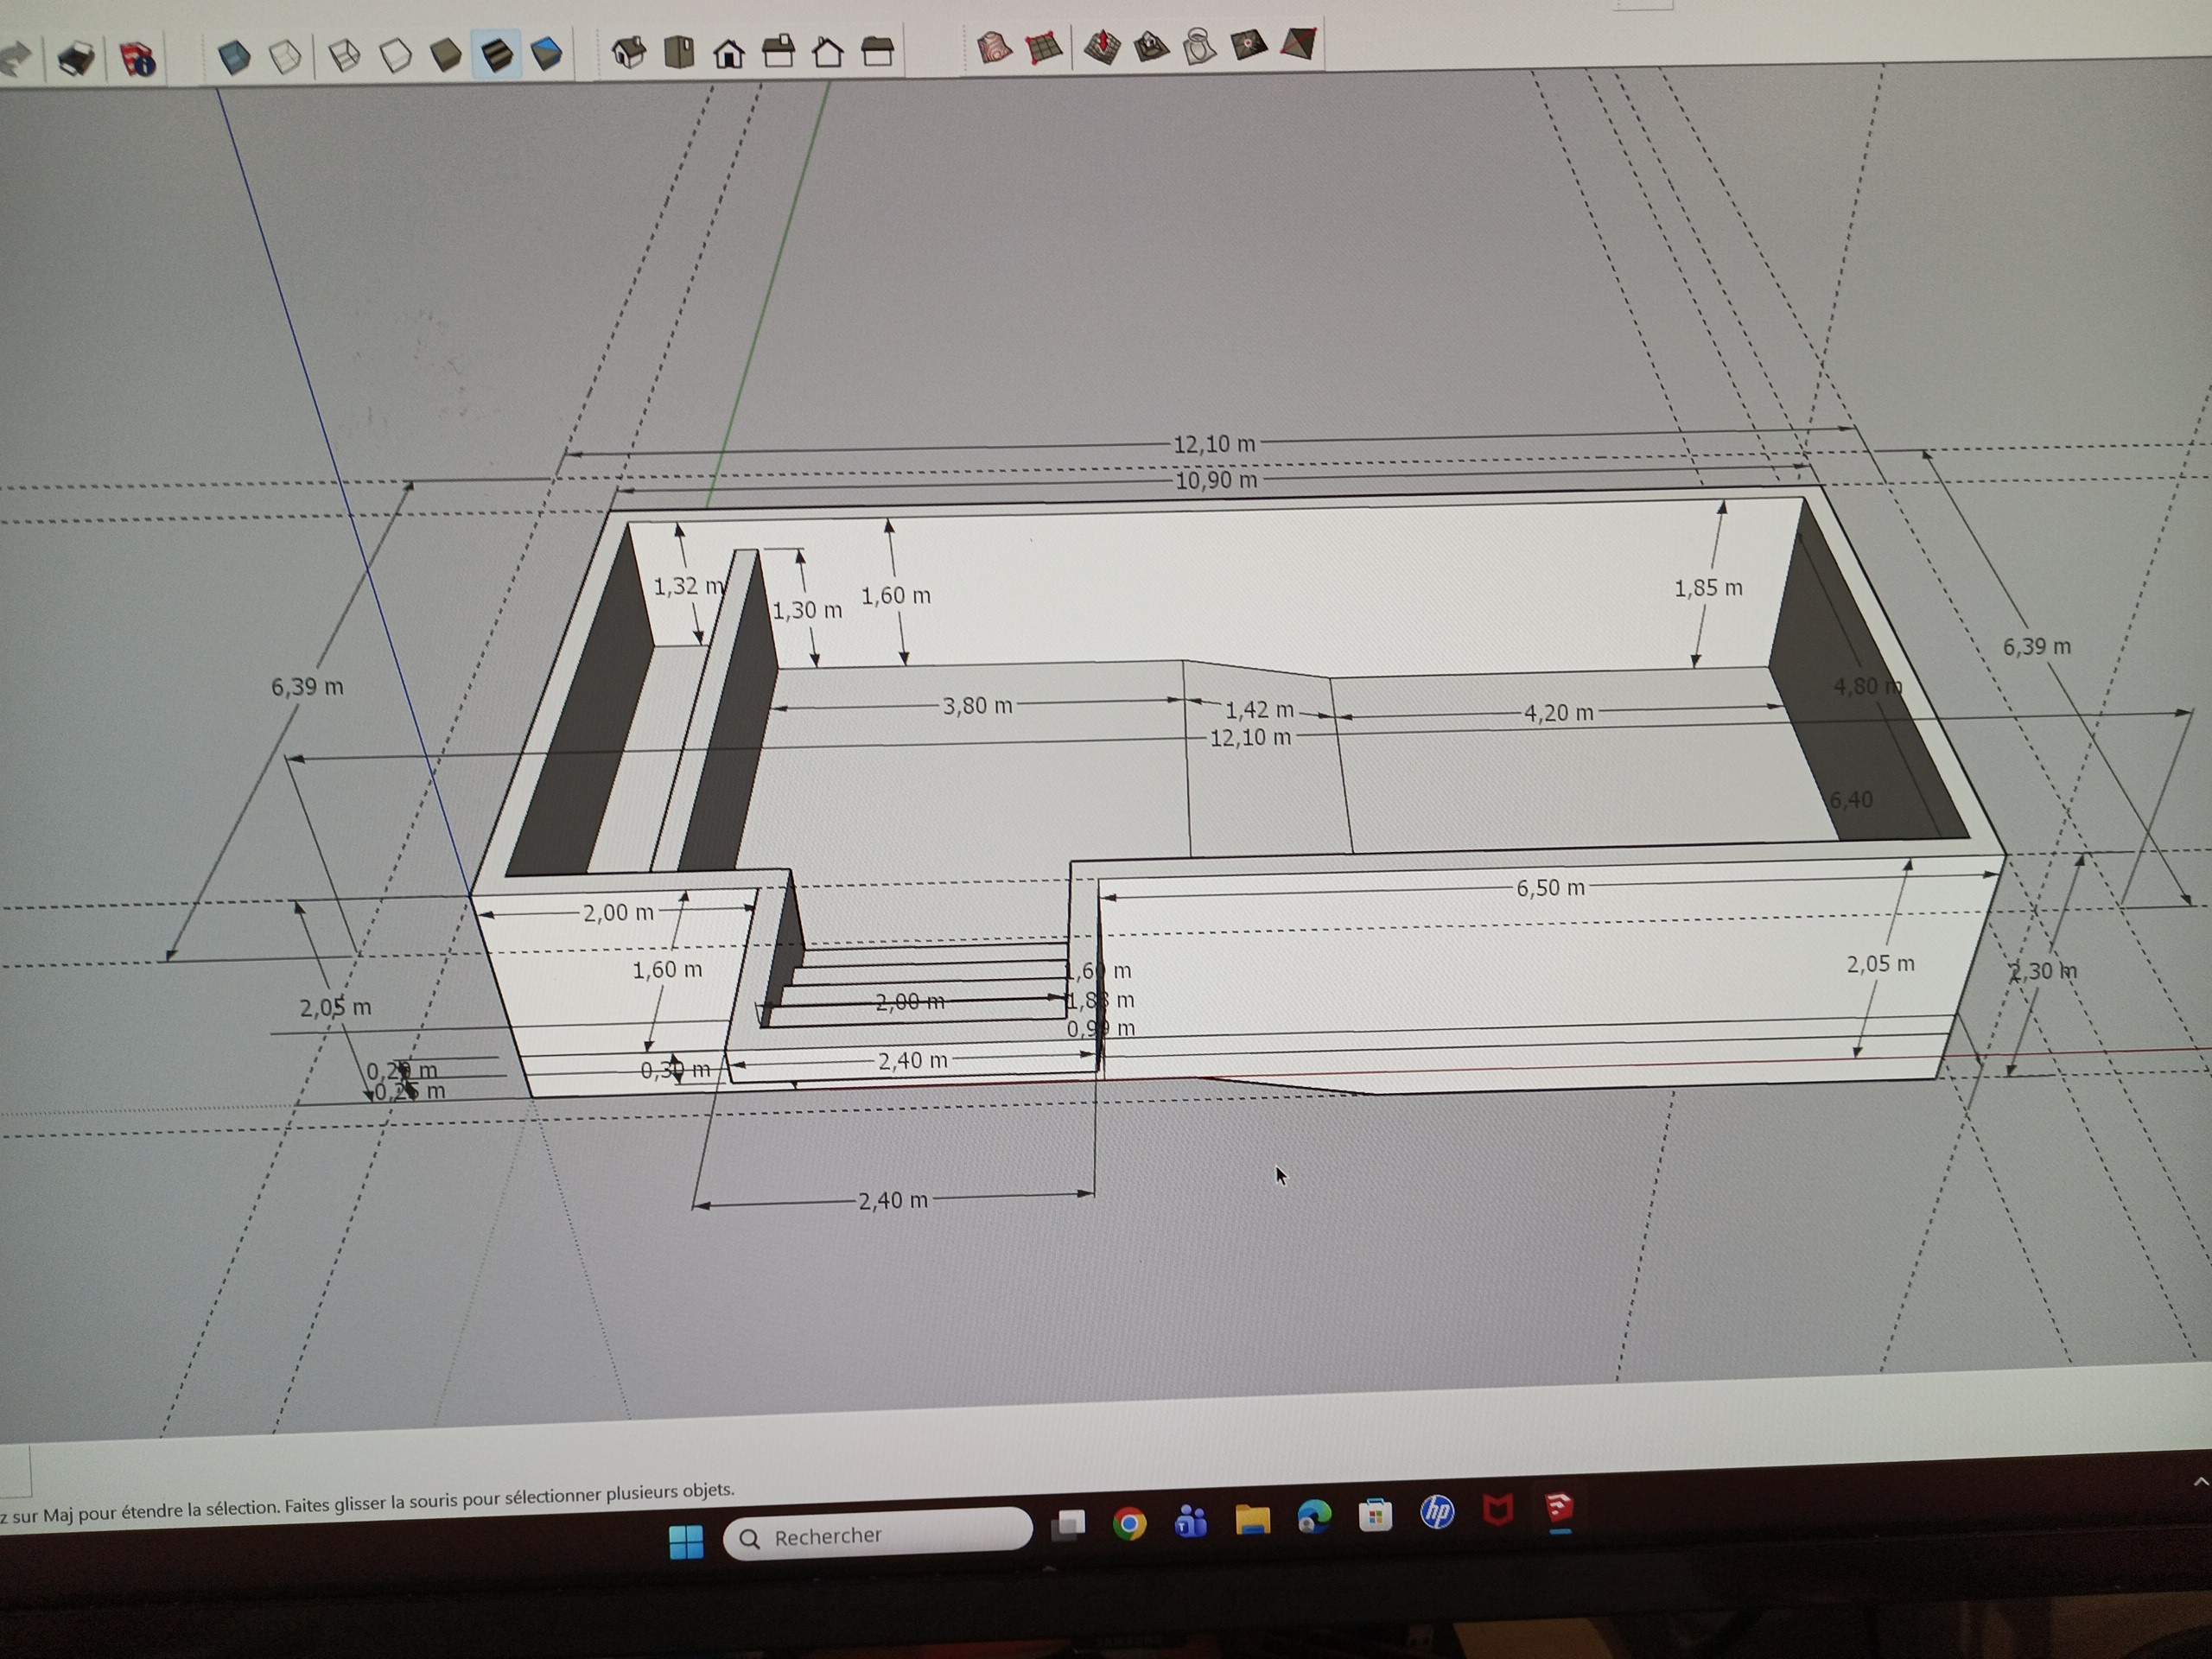The height and width of the screenshot is (1659, 2212).
Task: Switch to Wireframe face style
Action: pyautogui.click(x=345, y=55)
